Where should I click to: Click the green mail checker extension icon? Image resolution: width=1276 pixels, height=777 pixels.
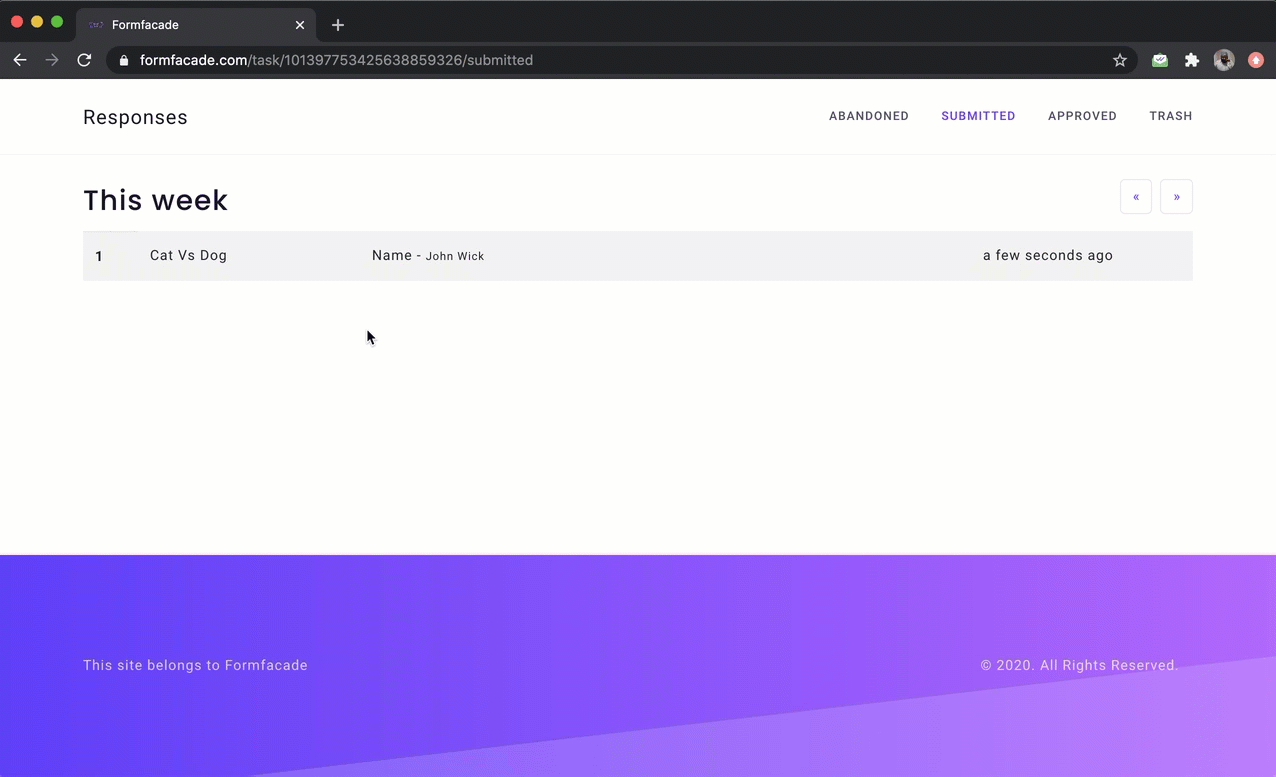click(x=1159, y=60)
